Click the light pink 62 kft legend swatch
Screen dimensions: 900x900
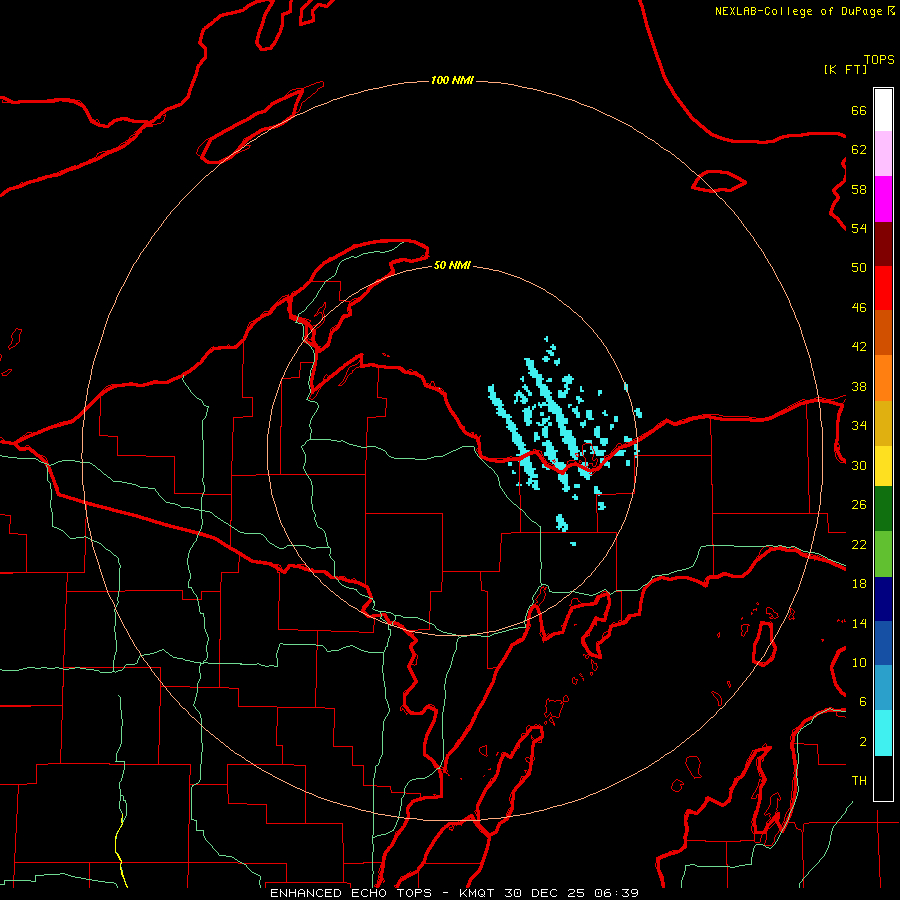point(883,154)
